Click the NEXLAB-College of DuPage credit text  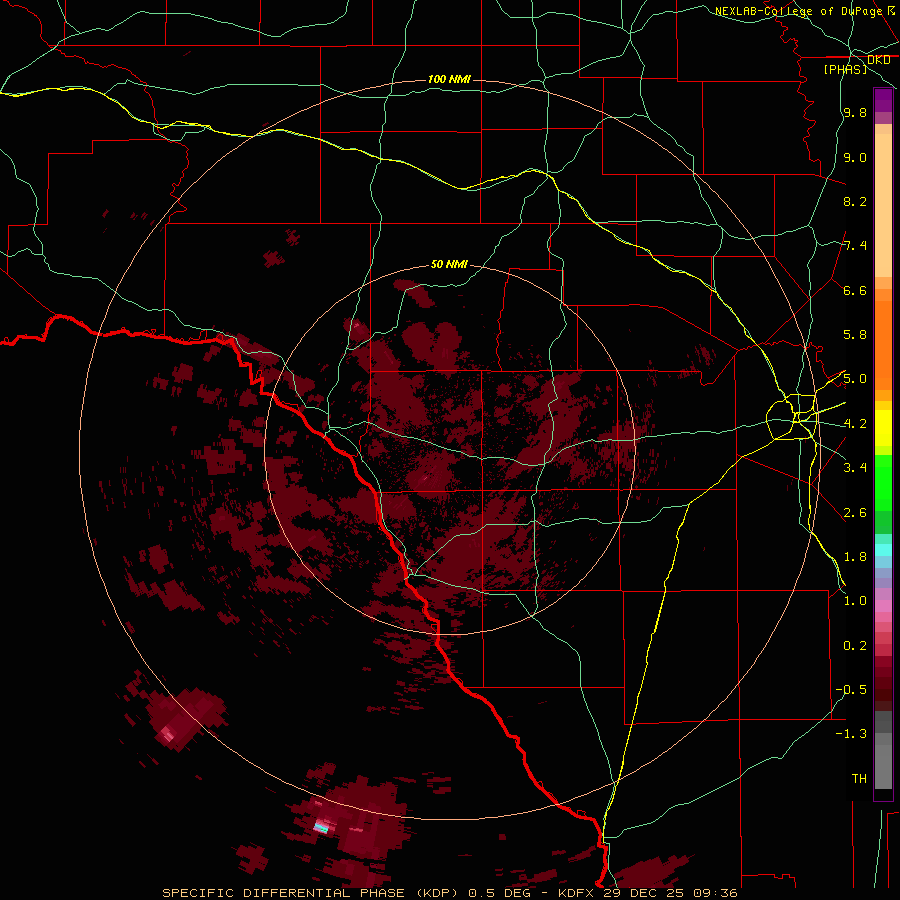point(798,11)
